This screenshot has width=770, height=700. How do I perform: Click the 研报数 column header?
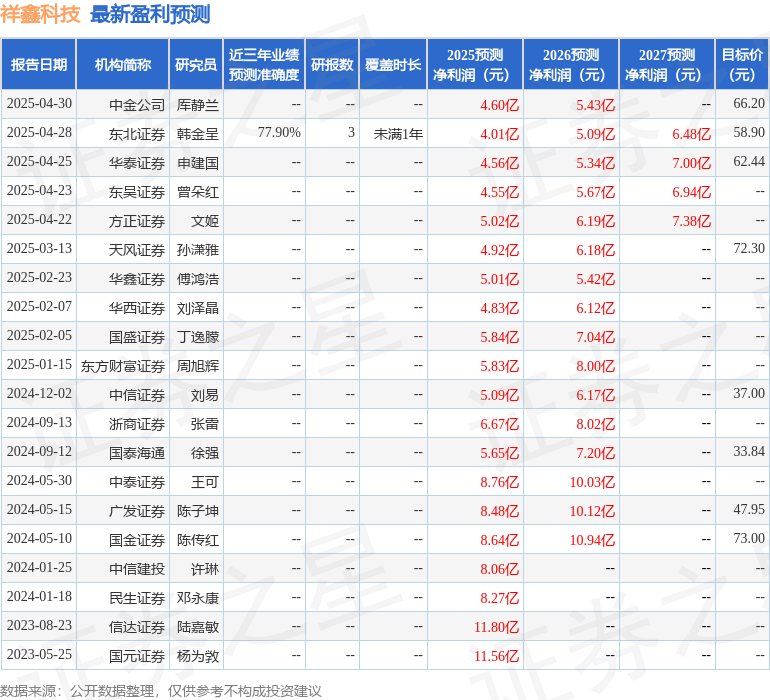coord(332,64)
